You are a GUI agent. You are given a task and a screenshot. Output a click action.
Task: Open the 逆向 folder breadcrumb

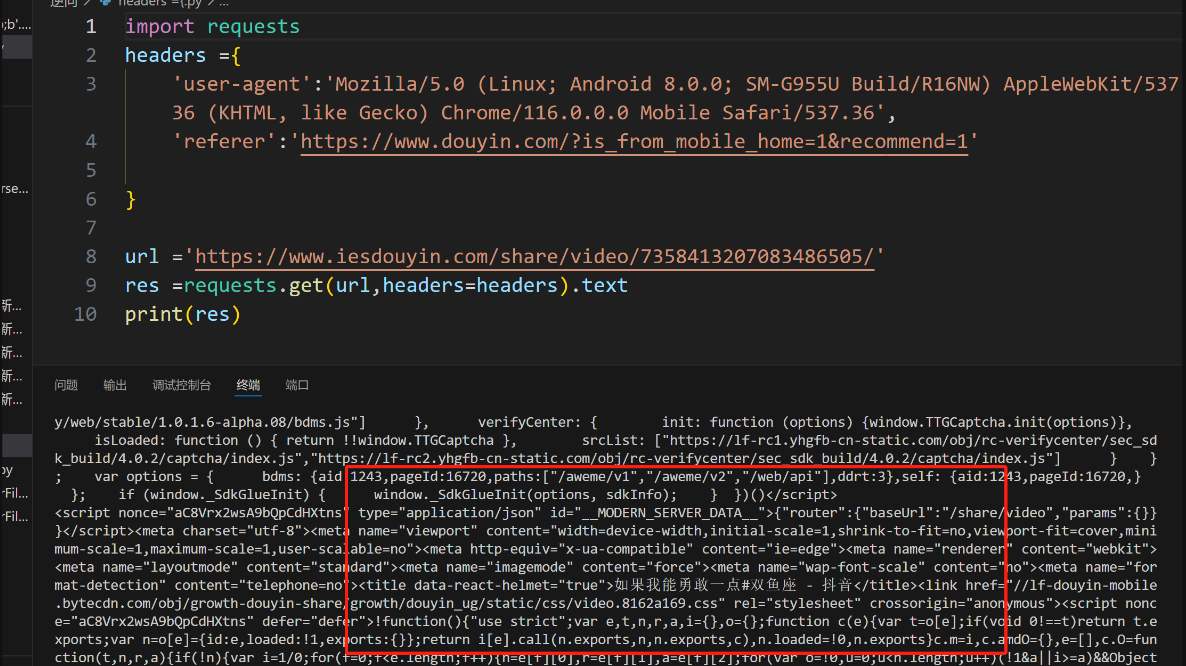coord(64,4)
